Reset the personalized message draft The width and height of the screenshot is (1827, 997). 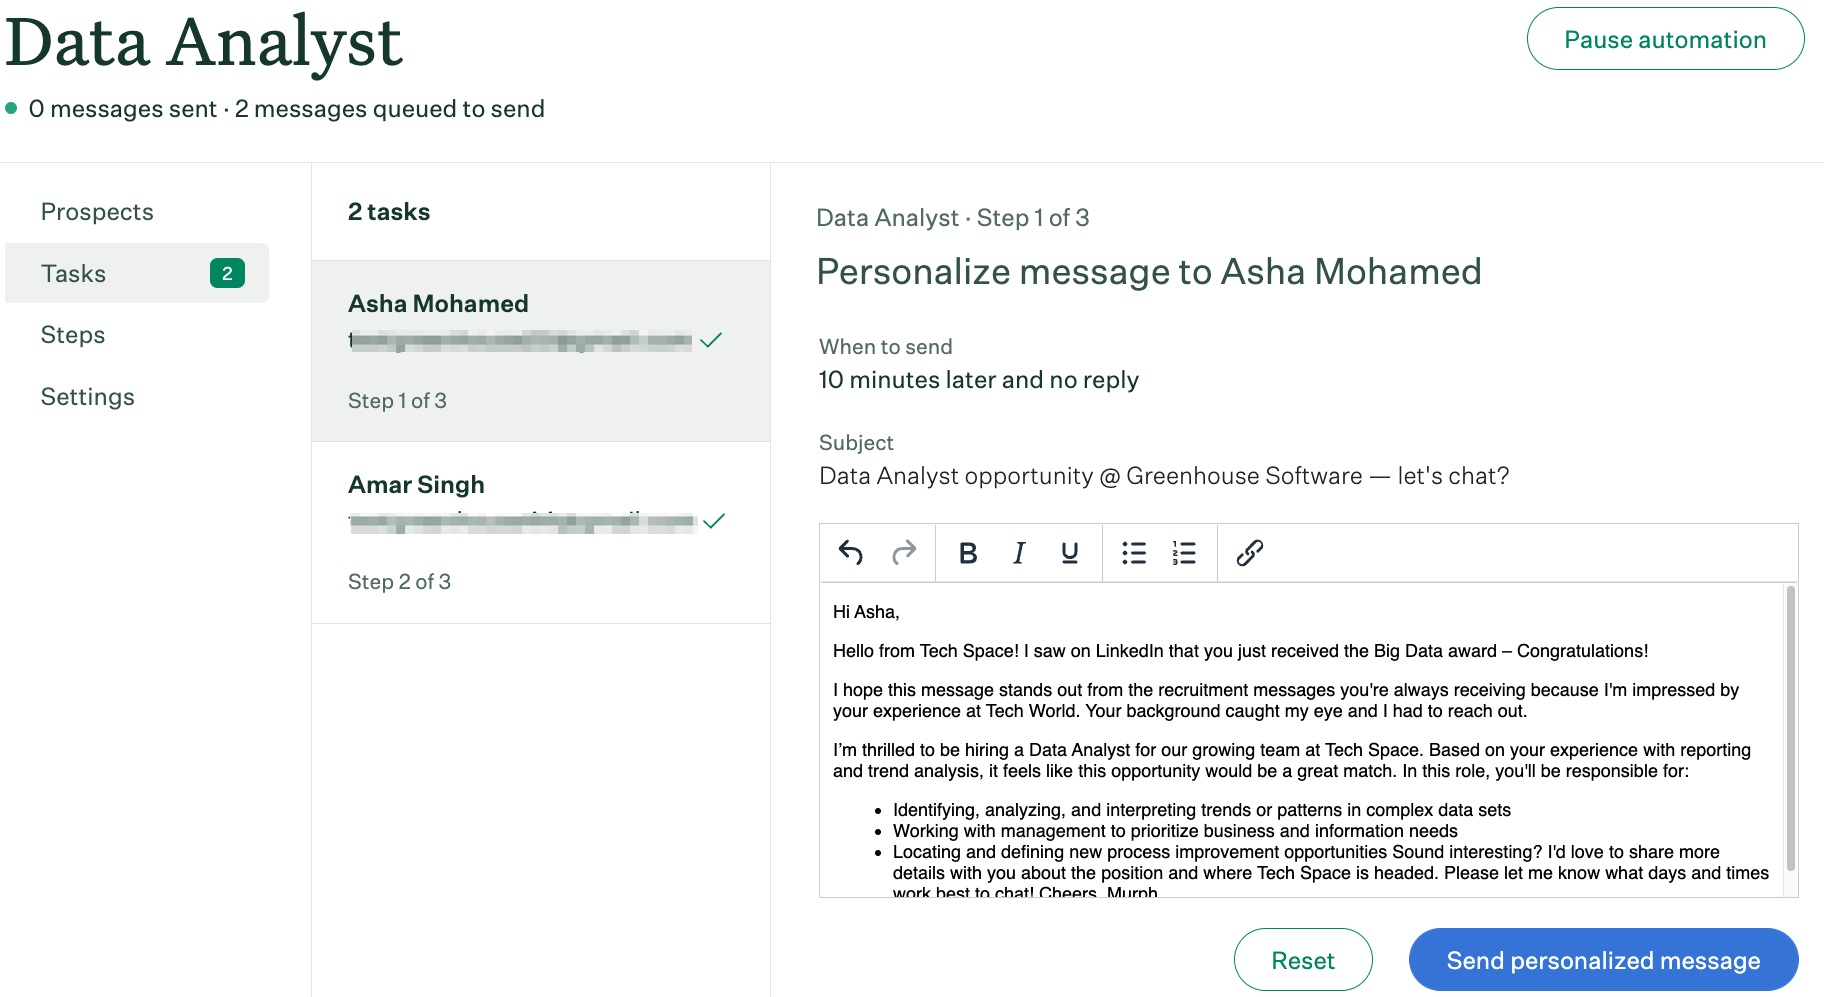(x=1303, y=959)
